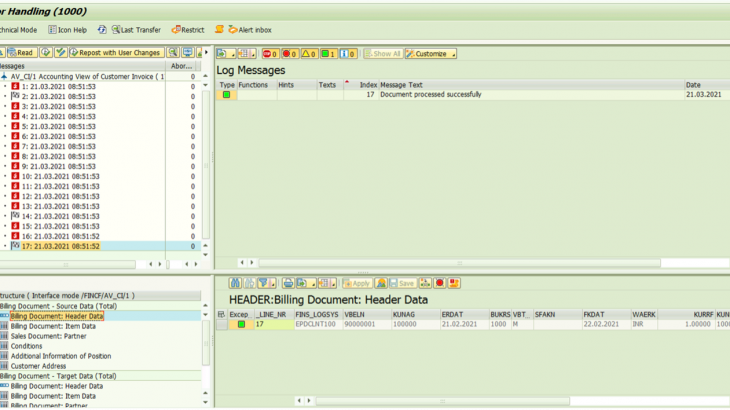Toggle the blue info messages filter
Screen dimensions: 730x410
point(348,54)
